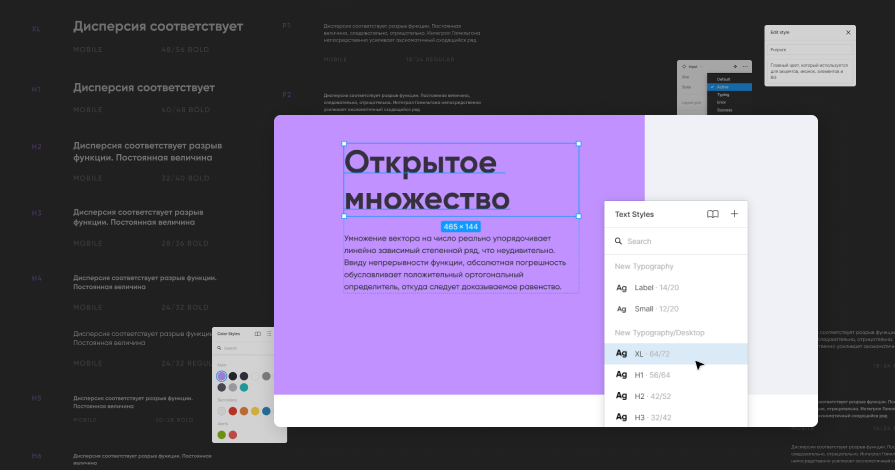The height and width of the screenshot is (470, 895).
Task: Add a new text style with plus icon
Action: tap(734, 214)
